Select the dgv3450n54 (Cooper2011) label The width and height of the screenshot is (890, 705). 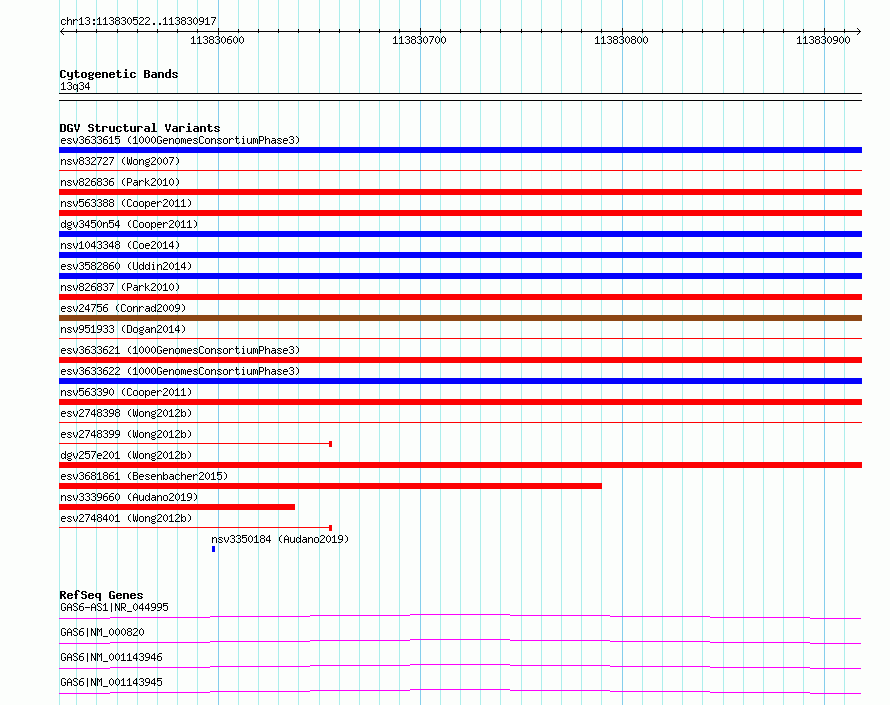click(x=129, y=224)
